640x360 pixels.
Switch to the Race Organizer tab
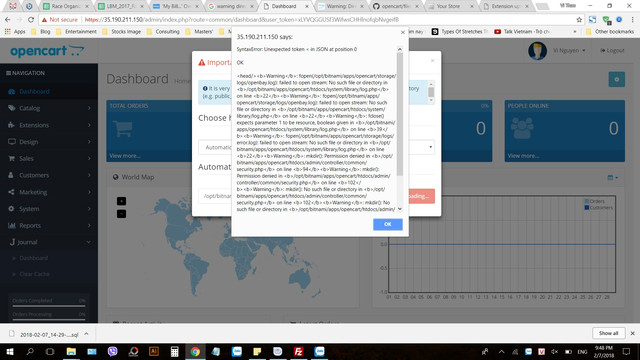tap(66, 6)
